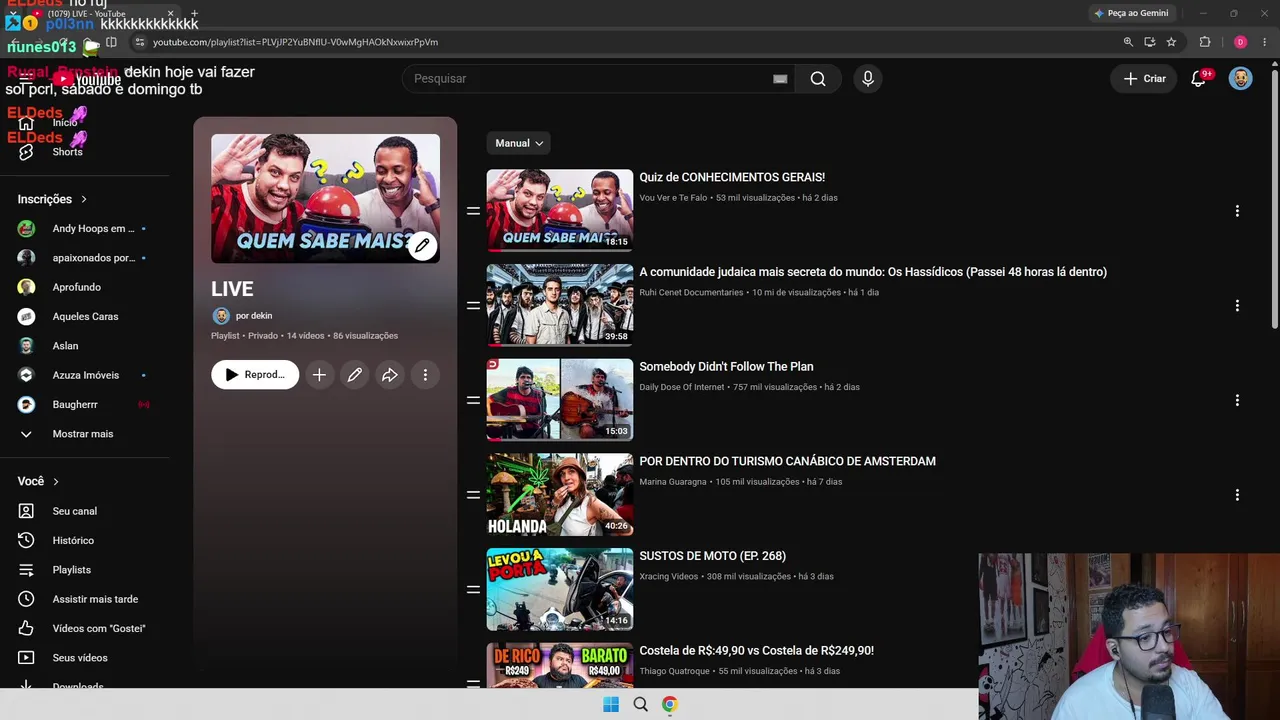Add videos with the plus button
Image resolution: width=1280 pixels, height=720 pixels.
[319, 375]
